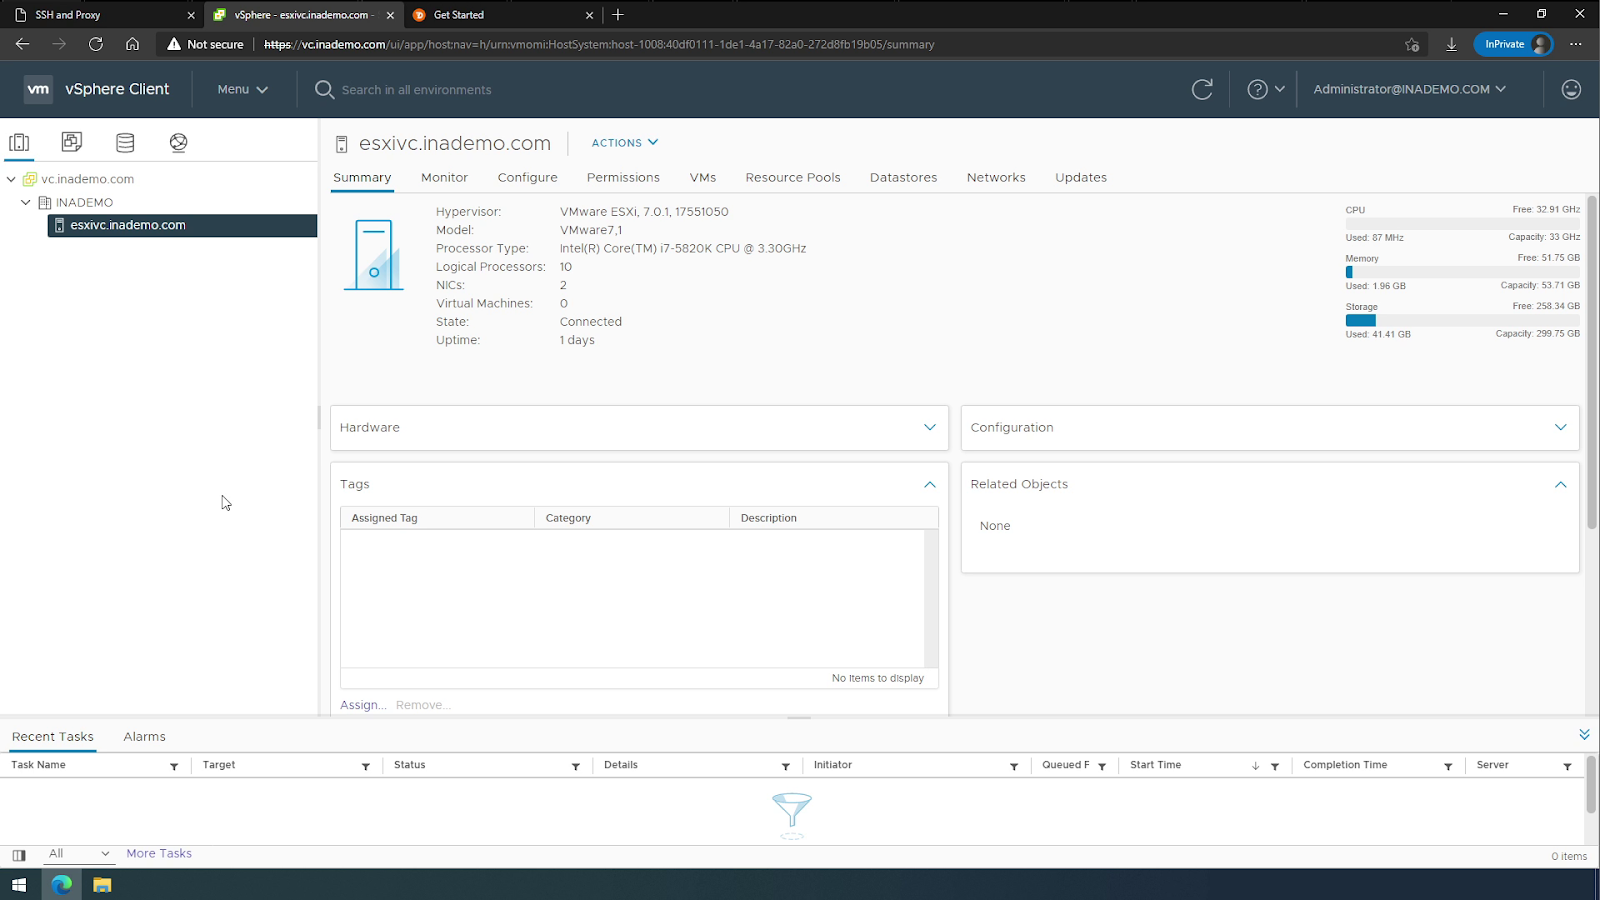
Task: Open the Windows Start menu
Action: 19,885
